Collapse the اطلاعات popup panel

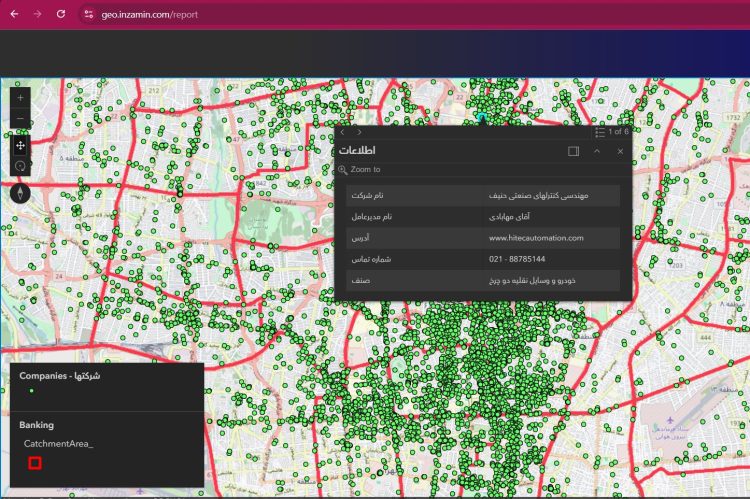pyautogui.click(x=597, y=151)
